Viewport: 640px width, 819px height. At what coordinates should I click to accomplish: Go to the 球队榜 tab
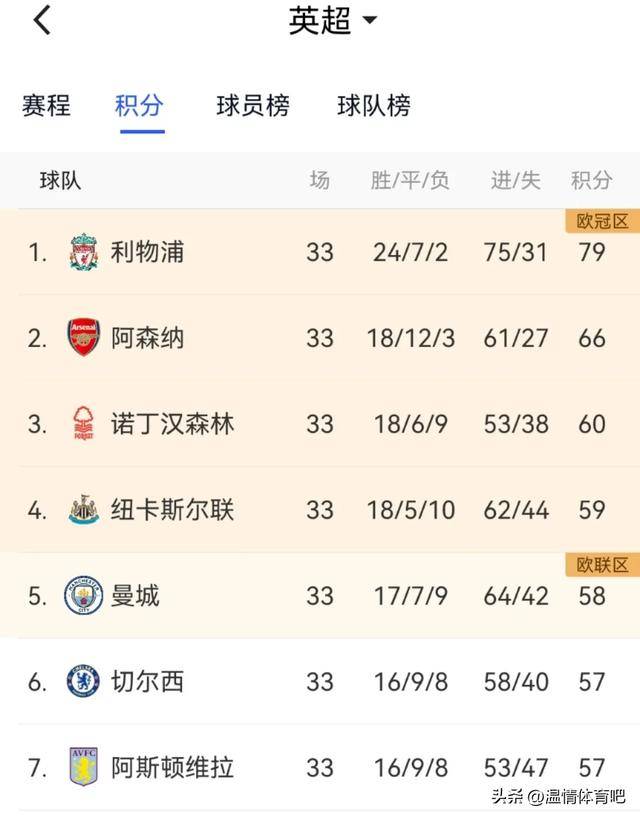pyautogui.click(x=374, y=106)
